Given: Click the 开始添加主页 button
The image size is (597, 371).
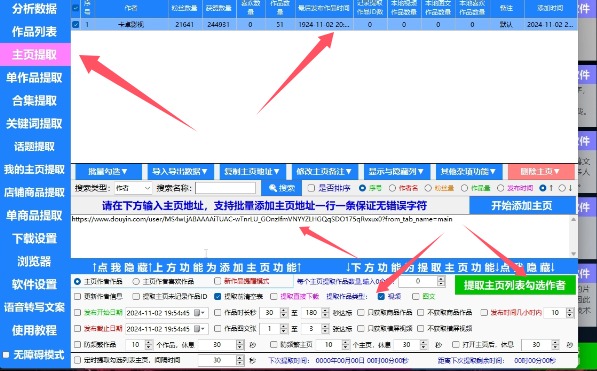Looking at the screenshot, I should pyautogui.click(x=522, y=206).
